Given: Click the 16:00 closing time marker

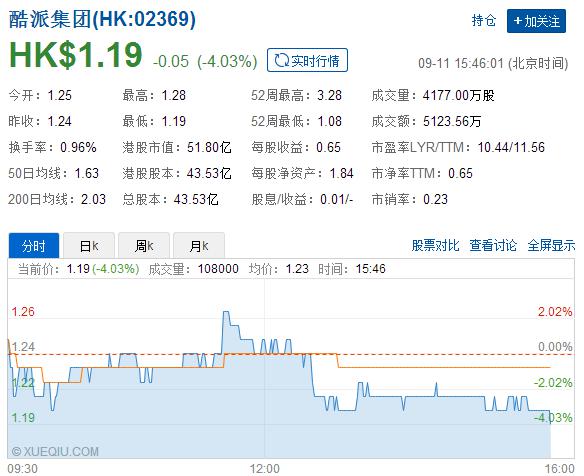Looking at the screenshot, I should coord(560,469).
